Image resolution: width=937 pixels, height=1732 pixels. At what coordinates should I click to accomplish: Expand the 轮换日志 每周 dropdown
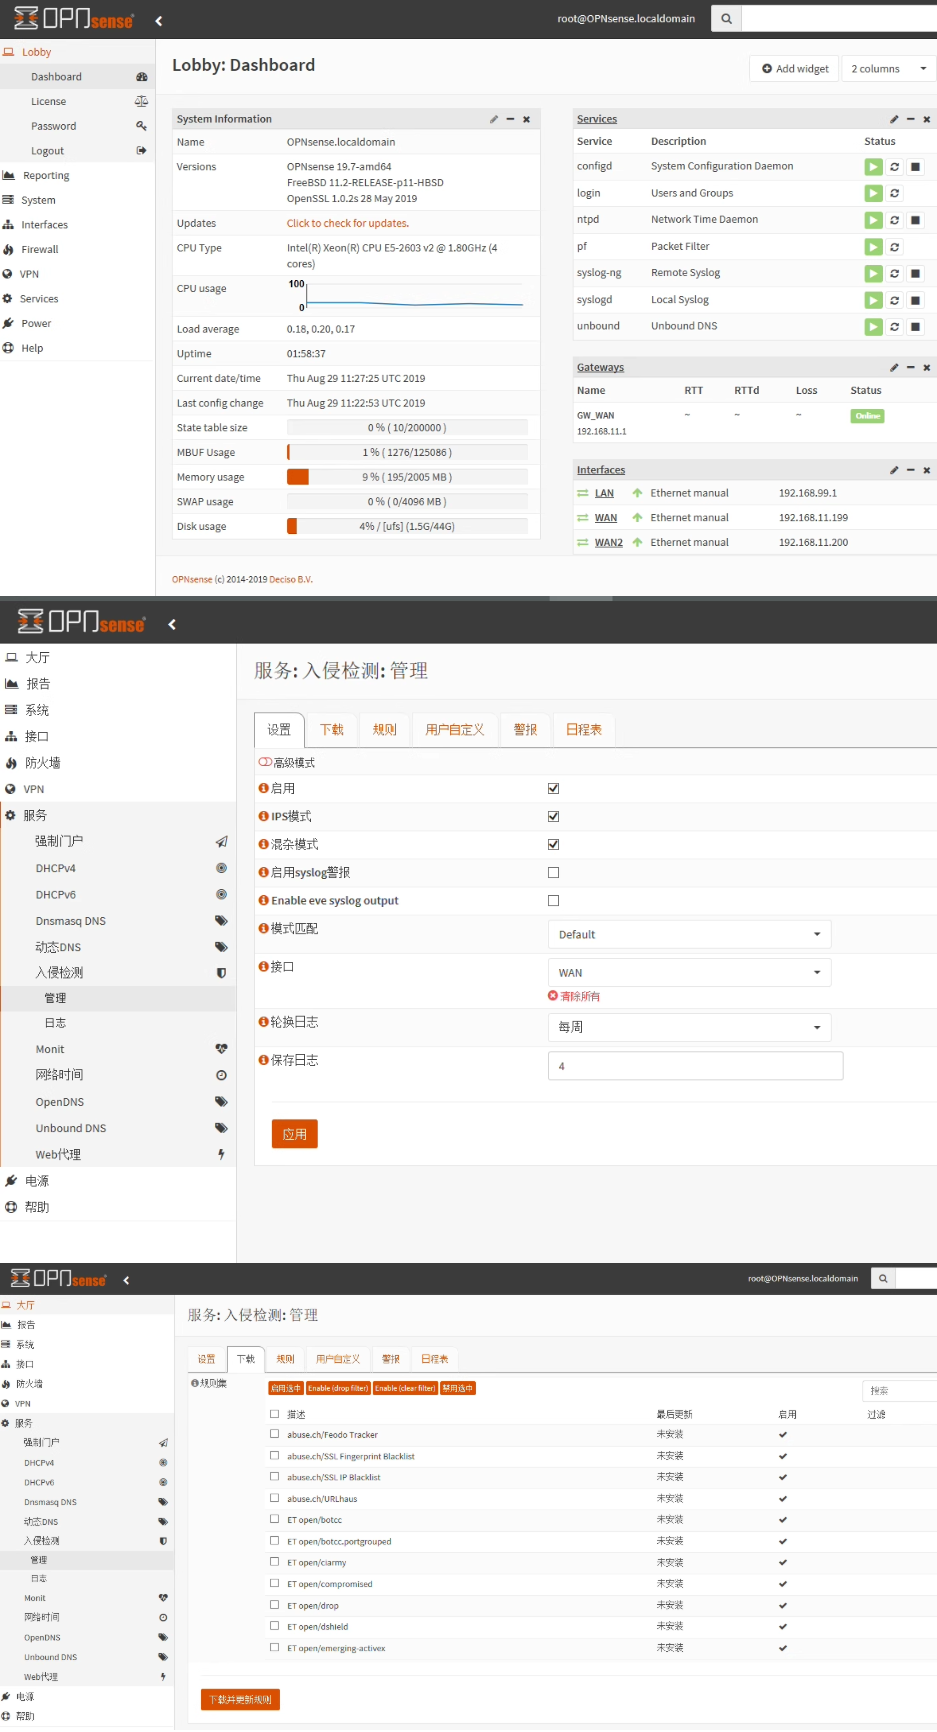tap(689, 1027)
